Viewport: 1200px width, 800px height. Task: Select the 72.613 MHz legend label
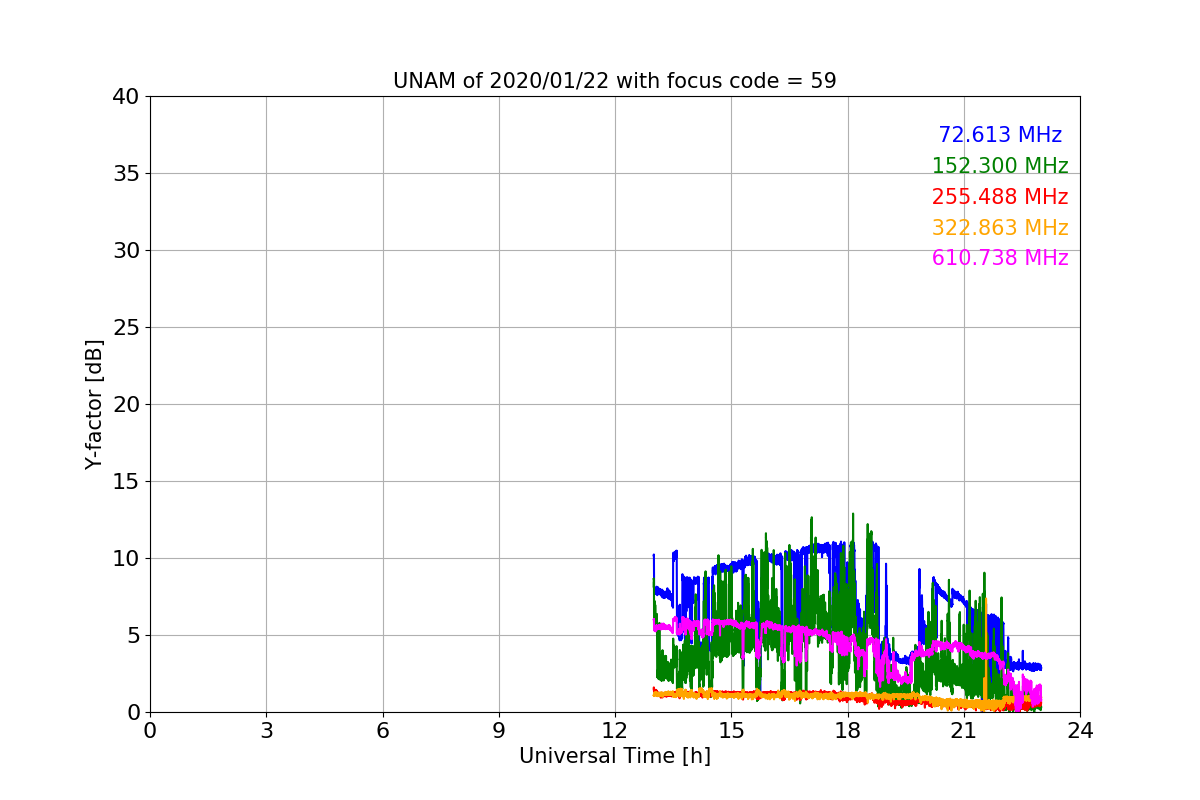[x=1000, y=135]
